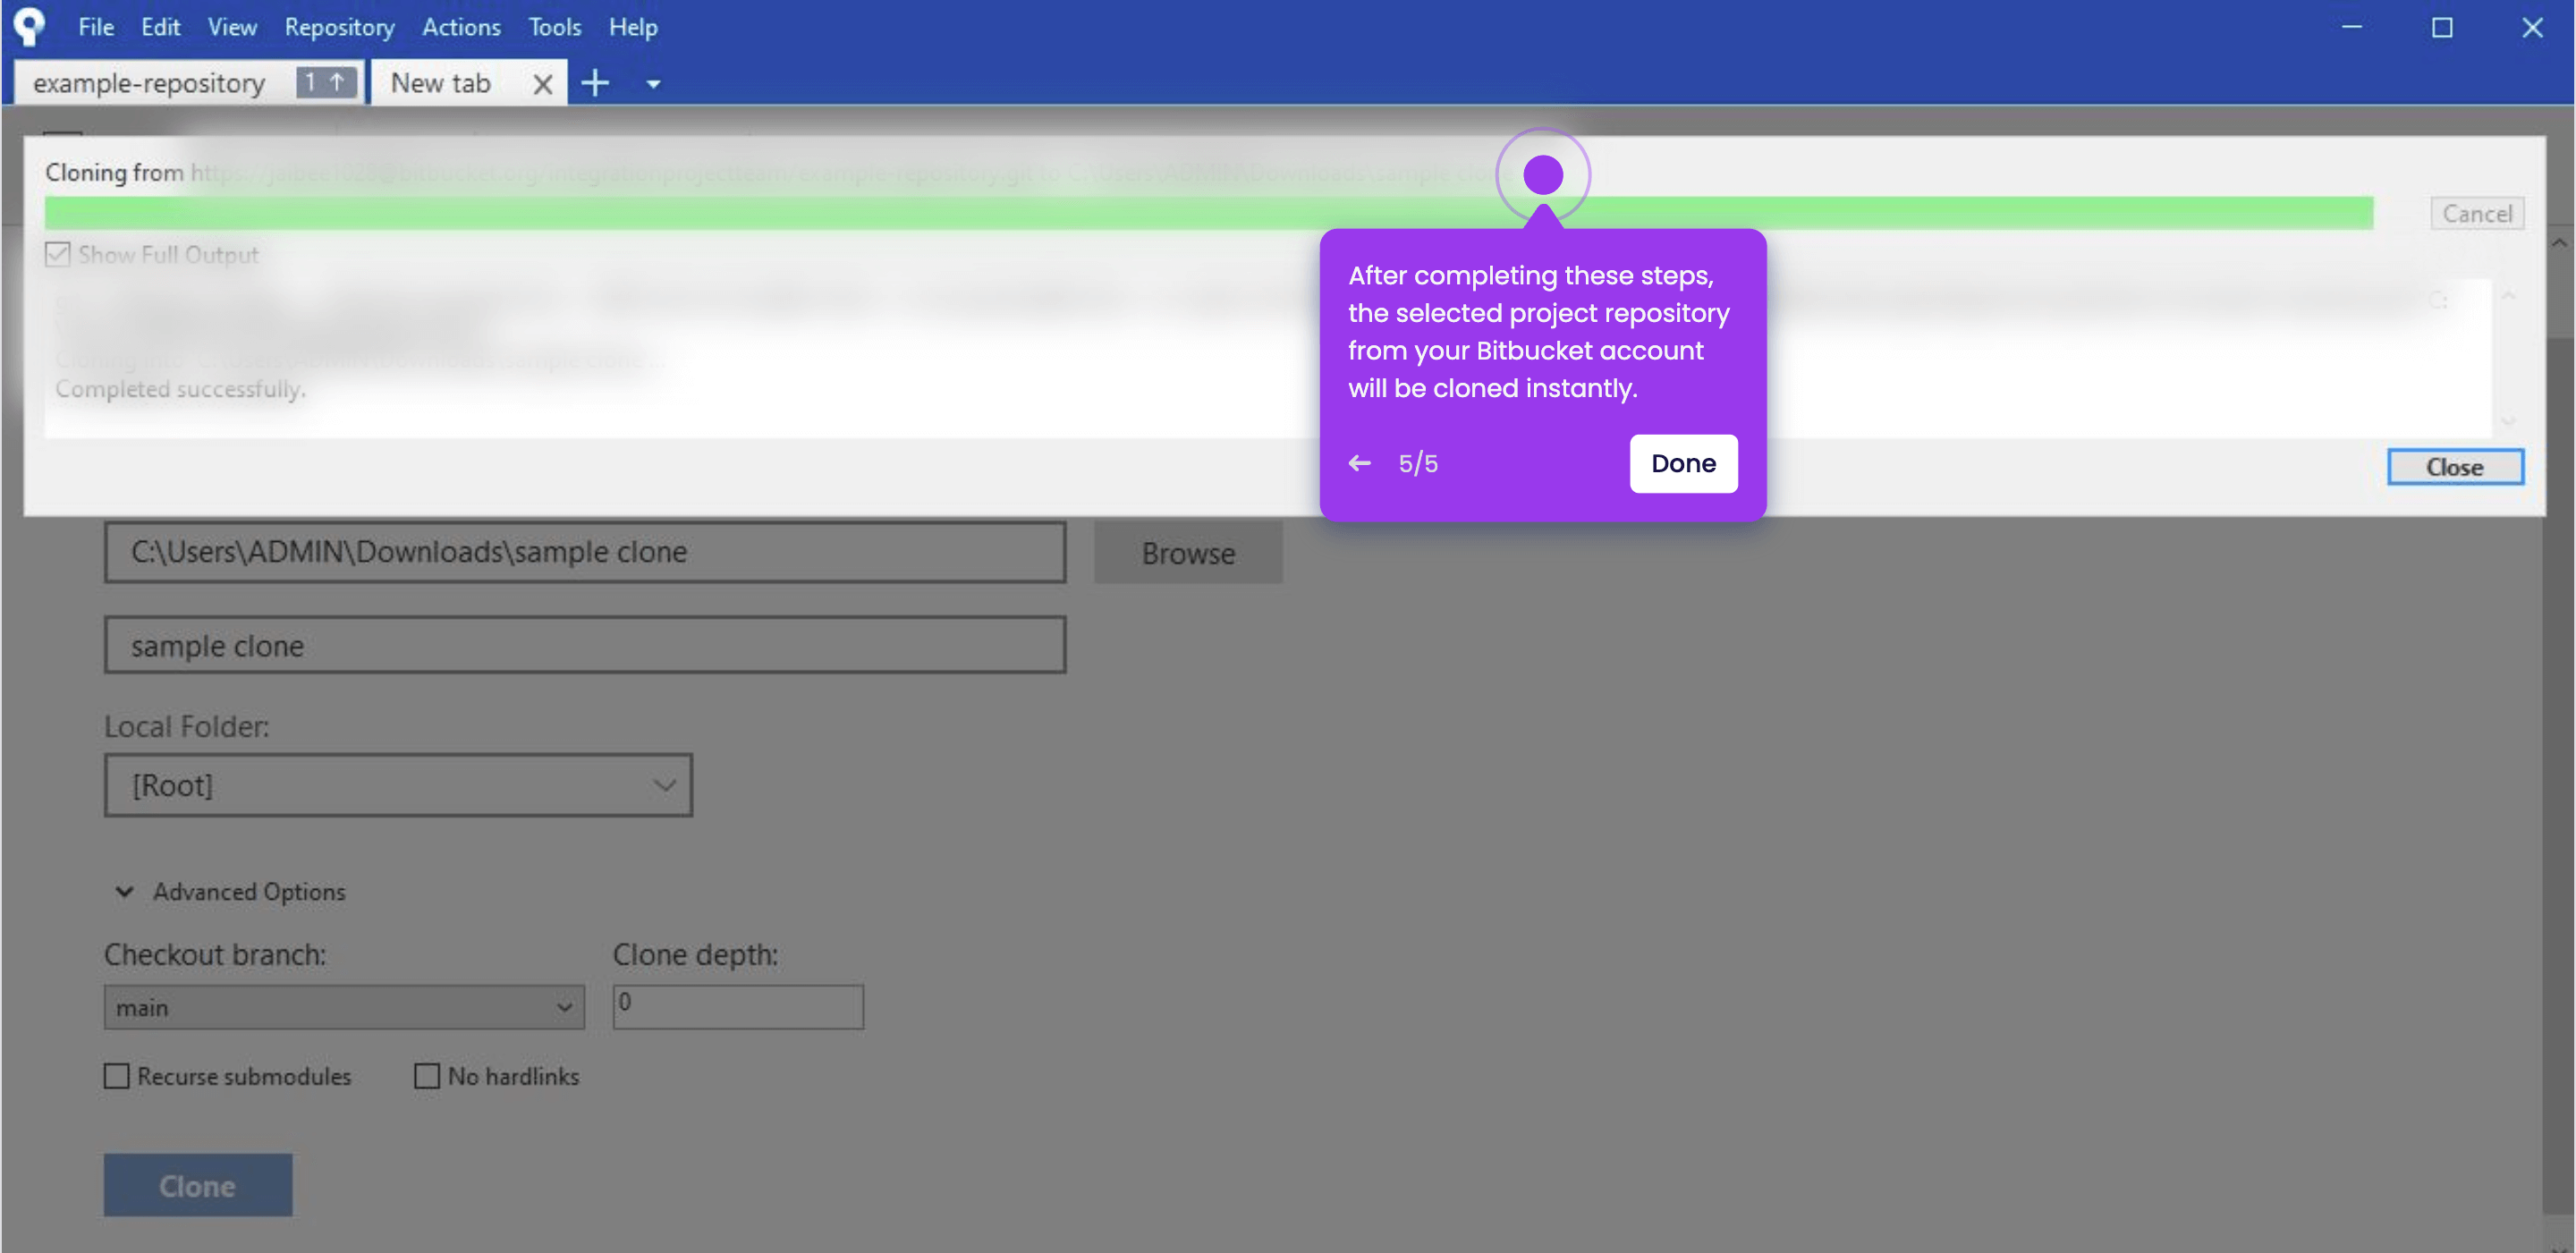
Task: Open the Actions menu
Action: (x=461, y=27)
